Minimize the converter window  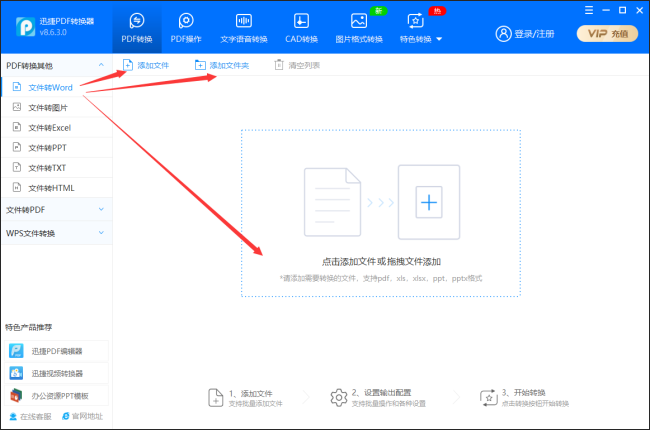coord(606,10)
